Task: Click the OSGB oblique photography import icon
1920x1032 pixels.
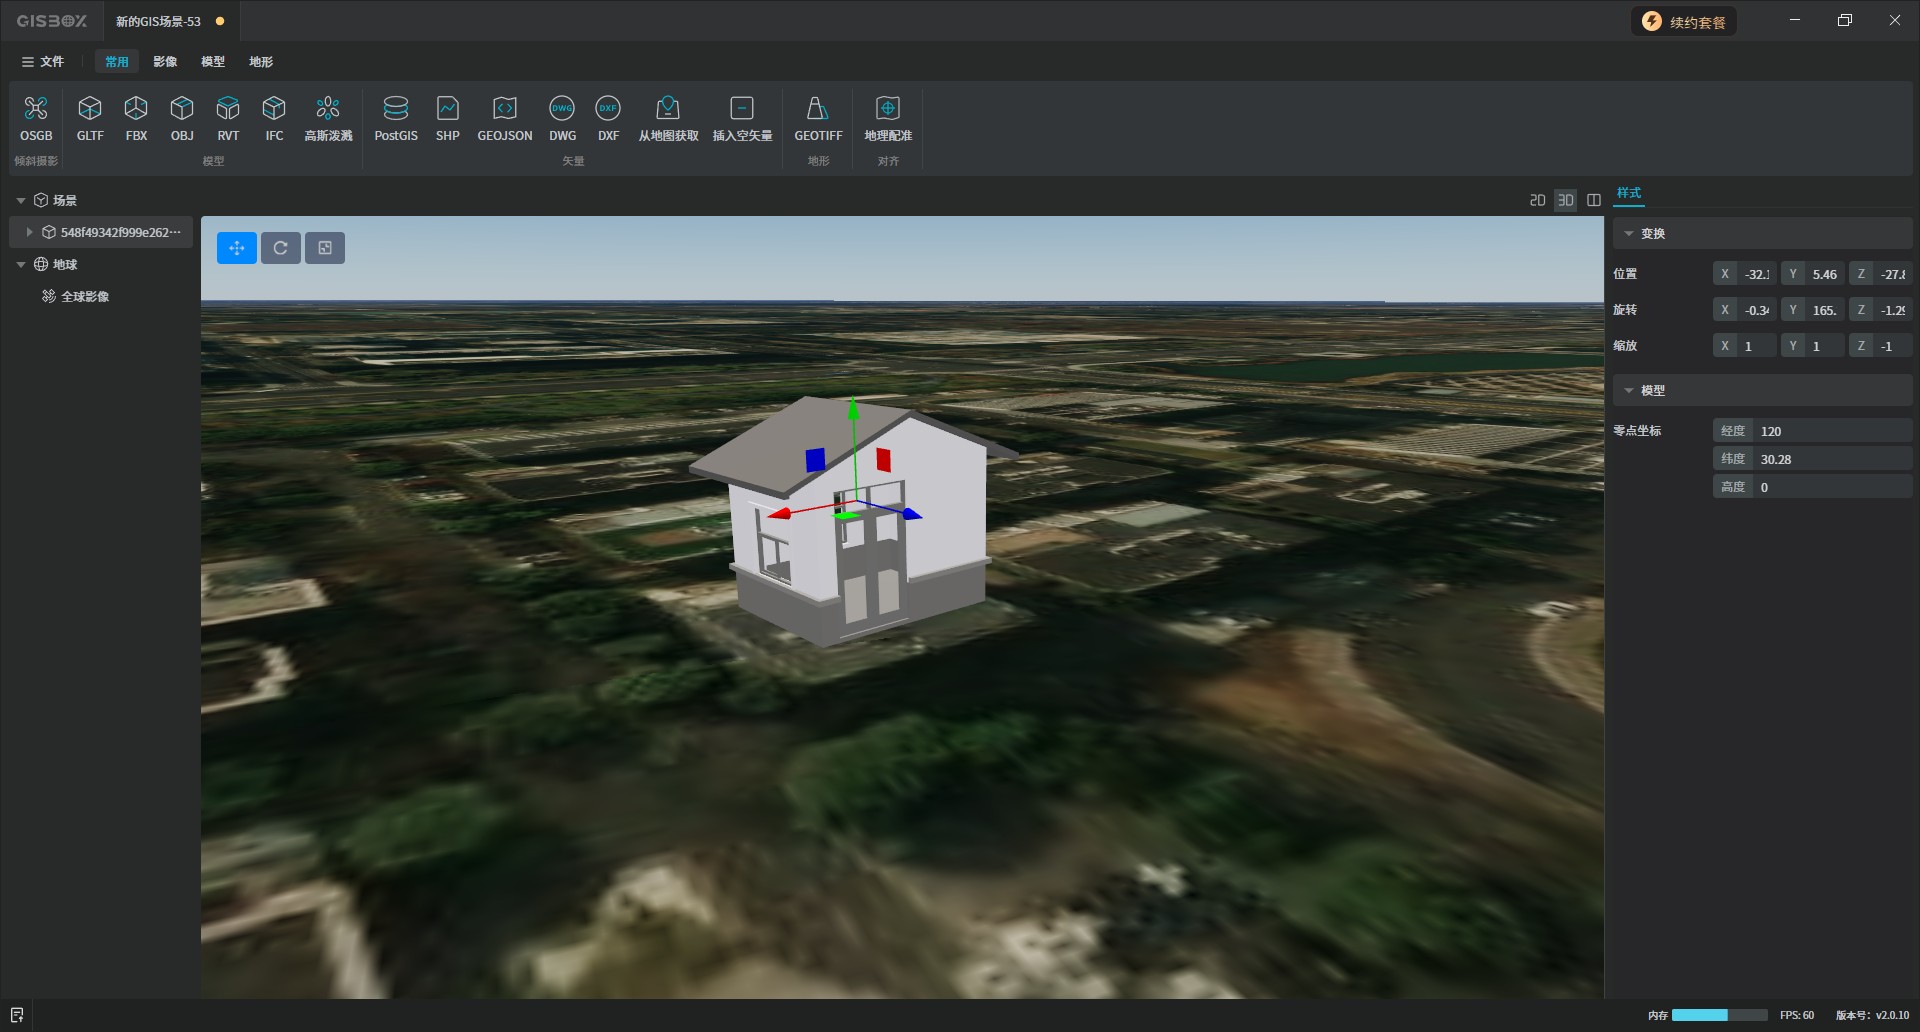Action: 36,118
